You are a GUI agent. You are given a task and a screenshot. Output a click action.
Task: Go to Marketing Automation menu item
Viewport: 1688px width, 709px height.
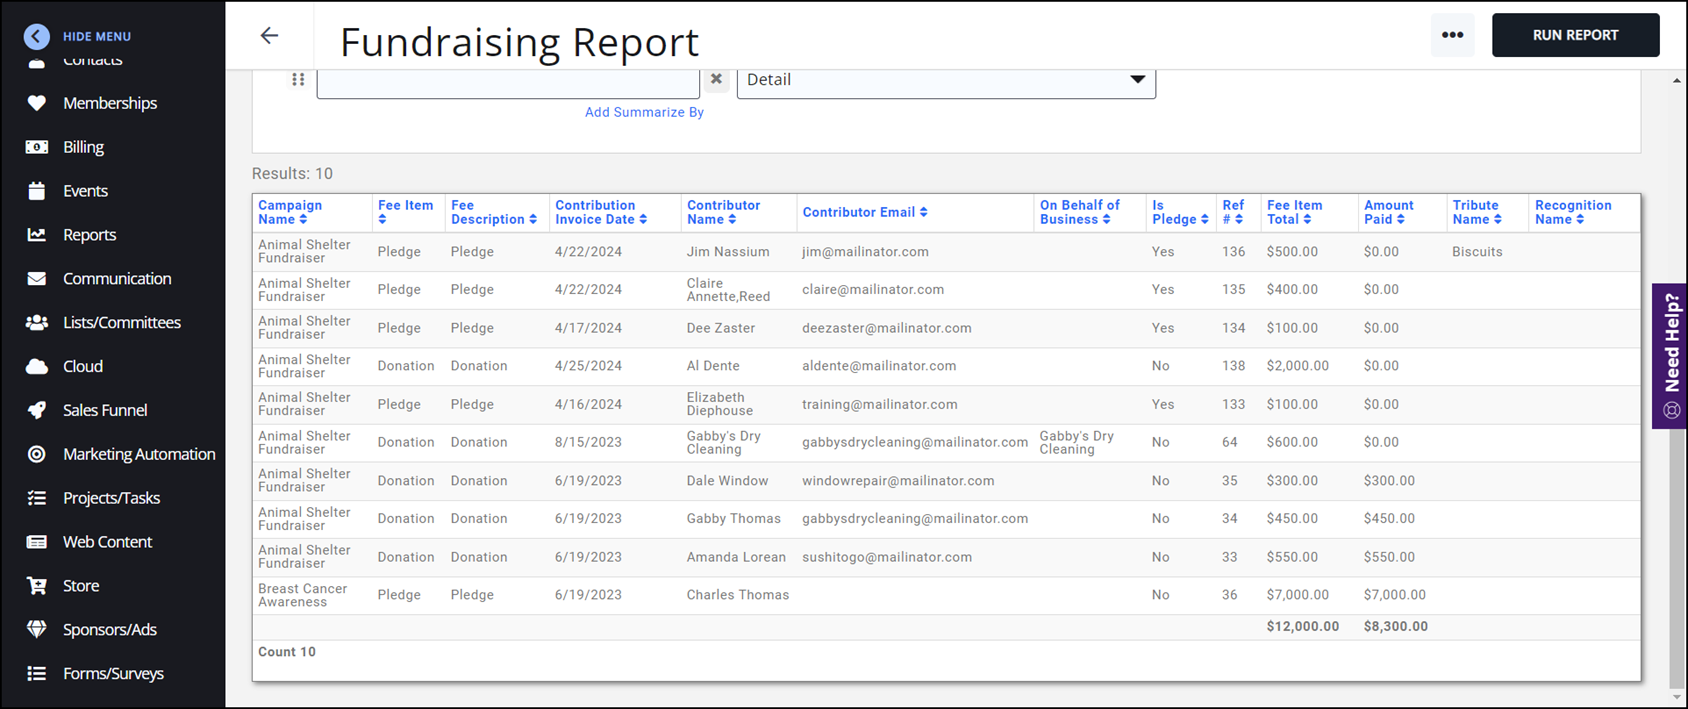[139, 454]
